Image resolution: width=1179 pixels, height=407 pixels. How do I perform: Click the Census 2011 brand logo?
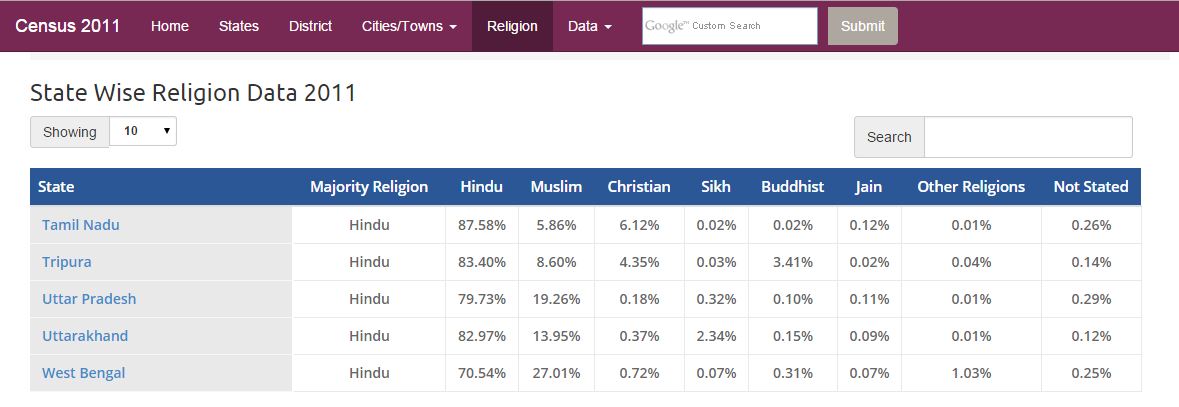68,26
